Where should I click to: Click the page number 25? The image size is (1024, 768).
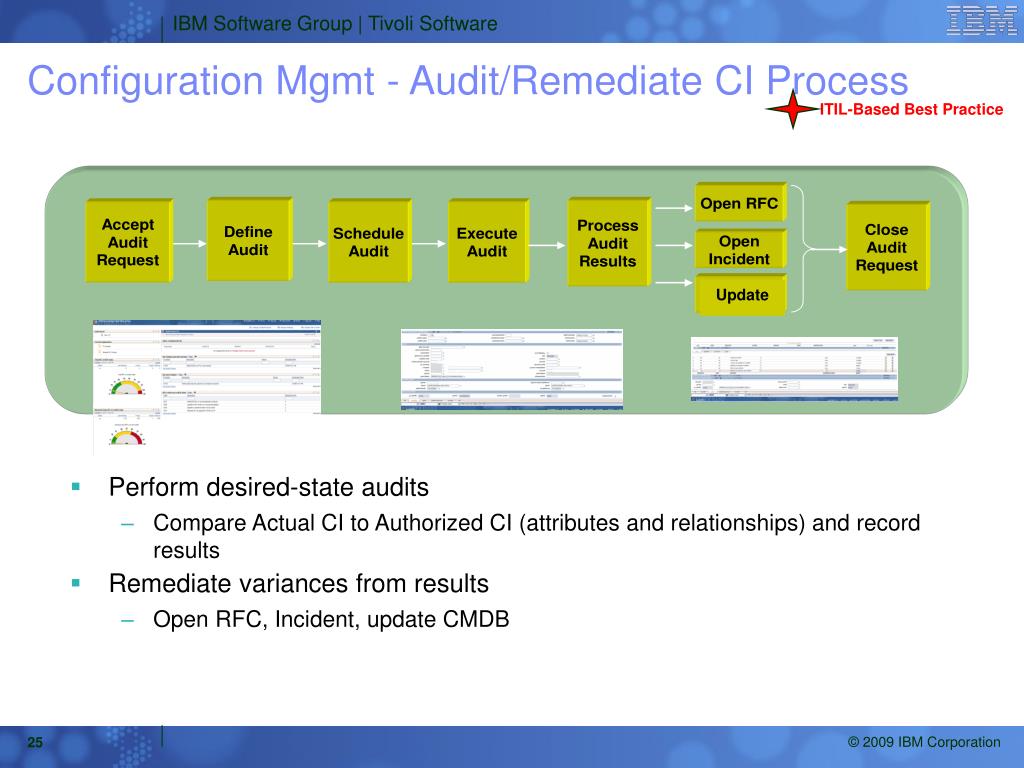click(35, 742)
